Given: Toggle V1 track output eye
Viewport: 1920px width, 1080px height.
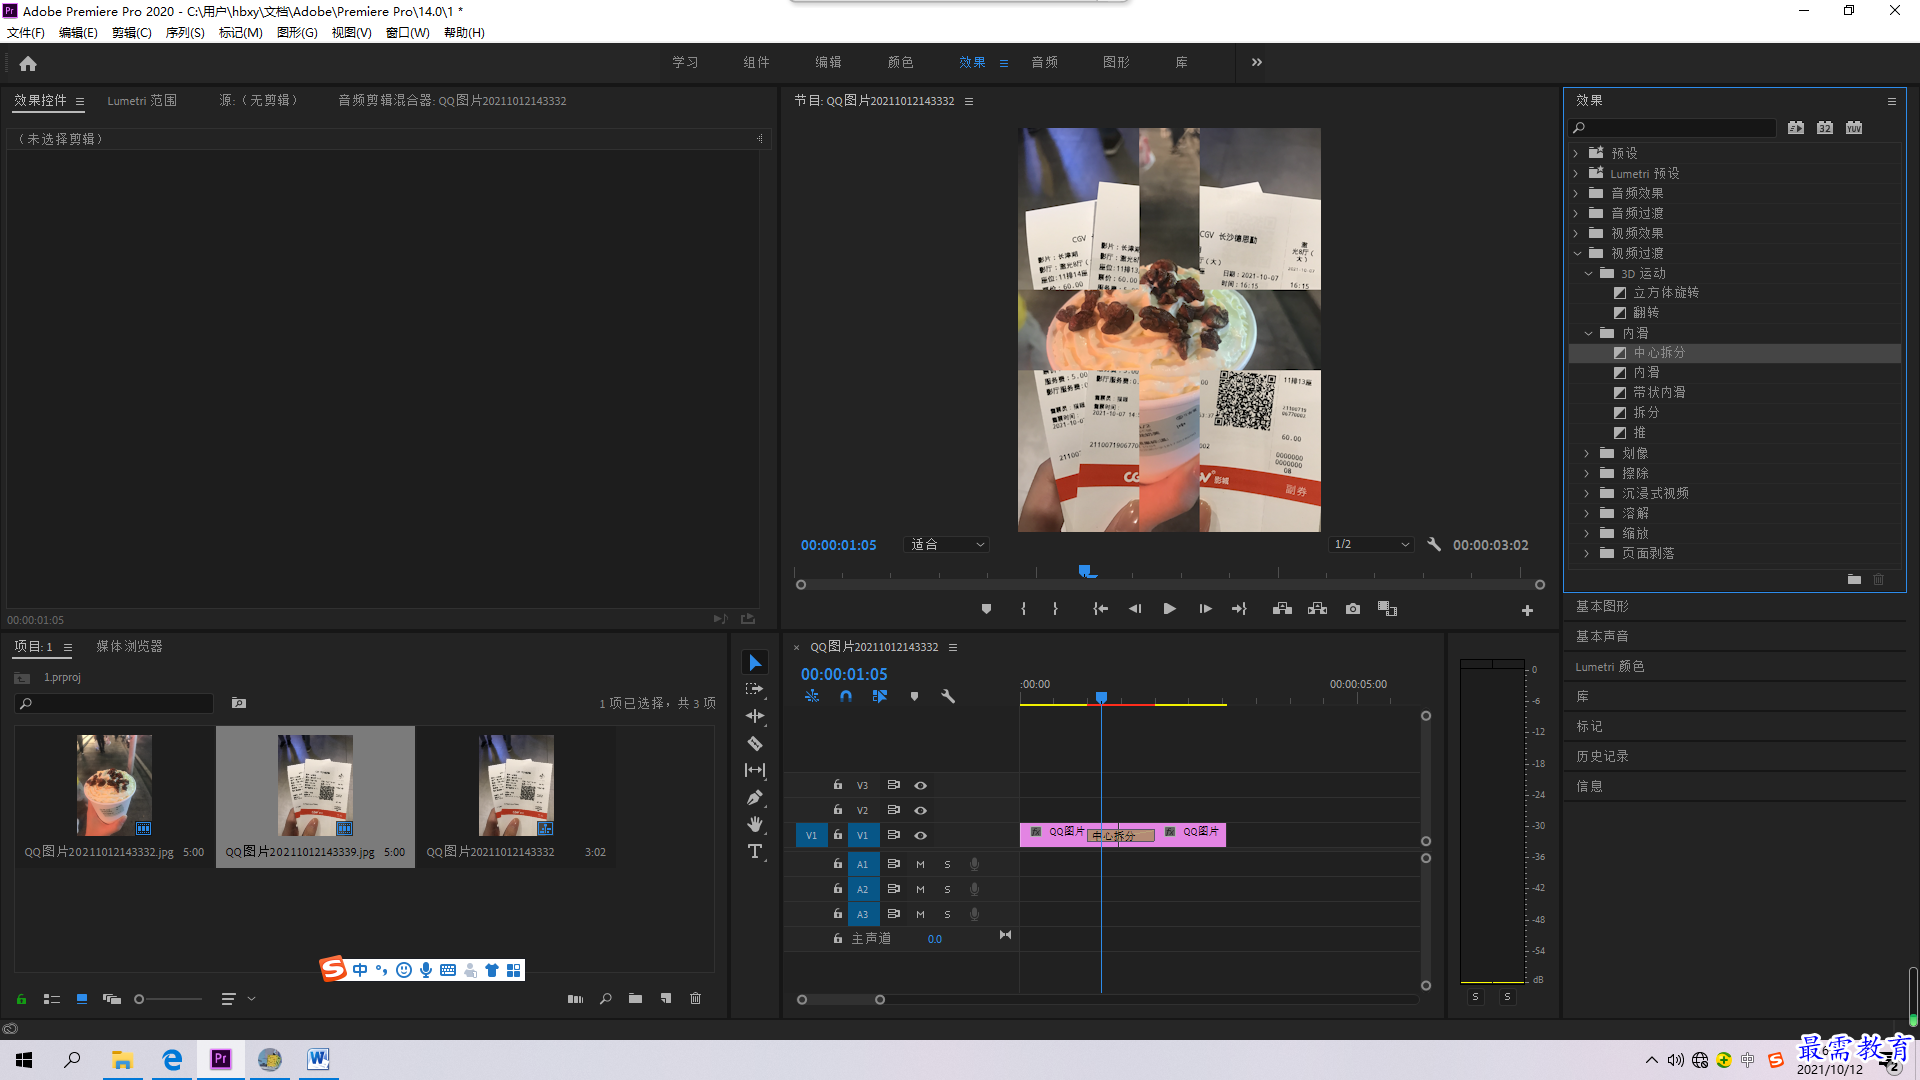Looking at the screenshot, I should tap(920, 835).
